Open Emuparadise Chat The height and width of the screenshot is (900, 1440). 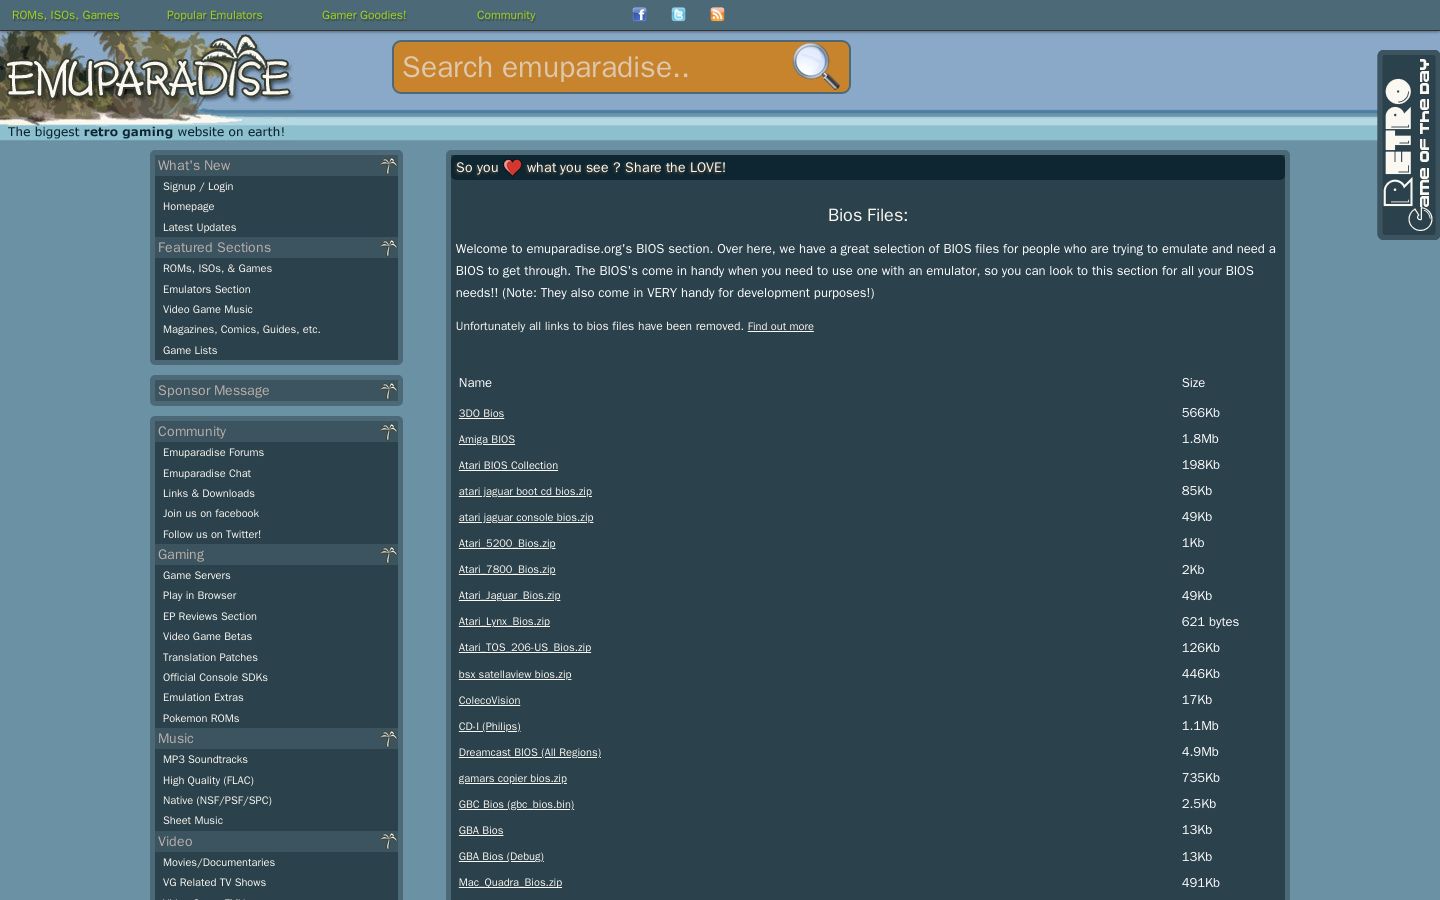(x=207, y=473)
